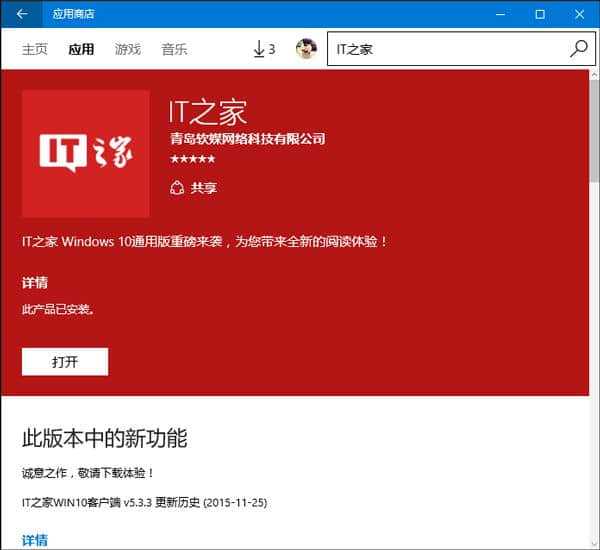
Task: Click the 此版本中的新功能 heading
Action: (x=104, y=438)
